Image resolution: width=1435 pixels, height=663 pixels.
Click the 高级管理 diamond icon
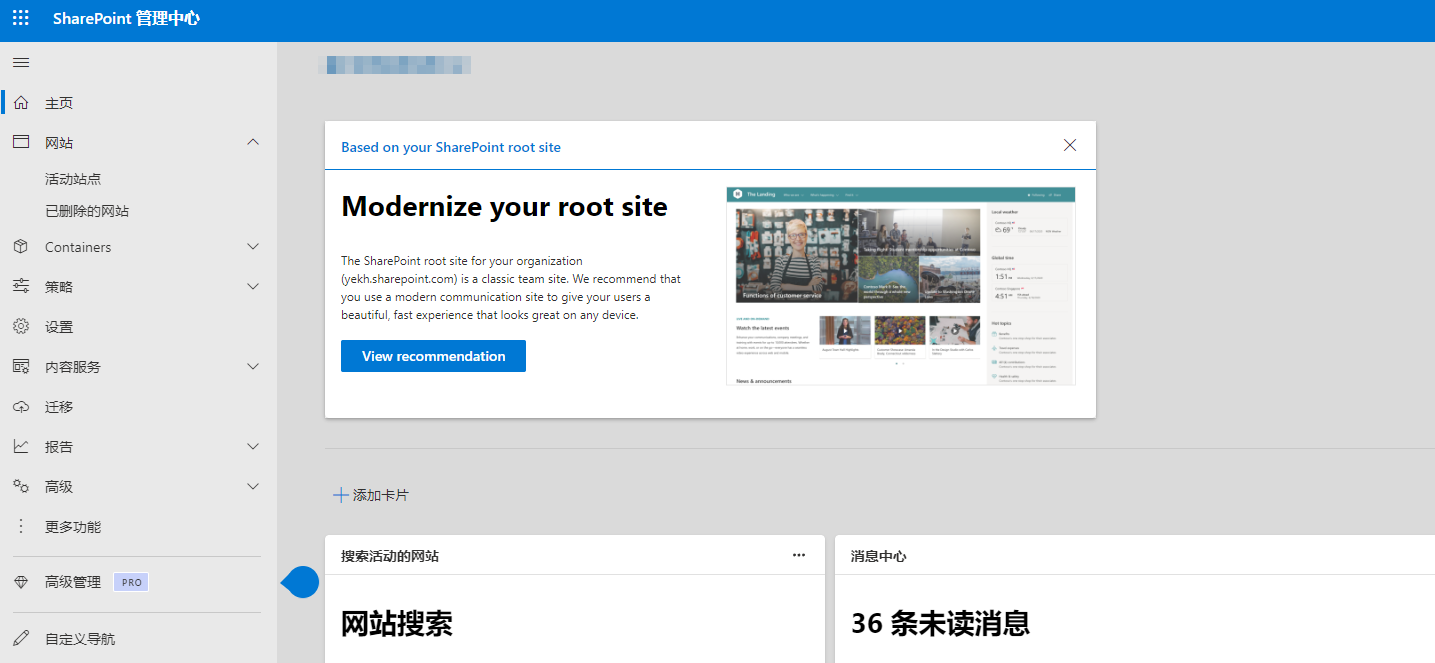(x=21, y=582)
